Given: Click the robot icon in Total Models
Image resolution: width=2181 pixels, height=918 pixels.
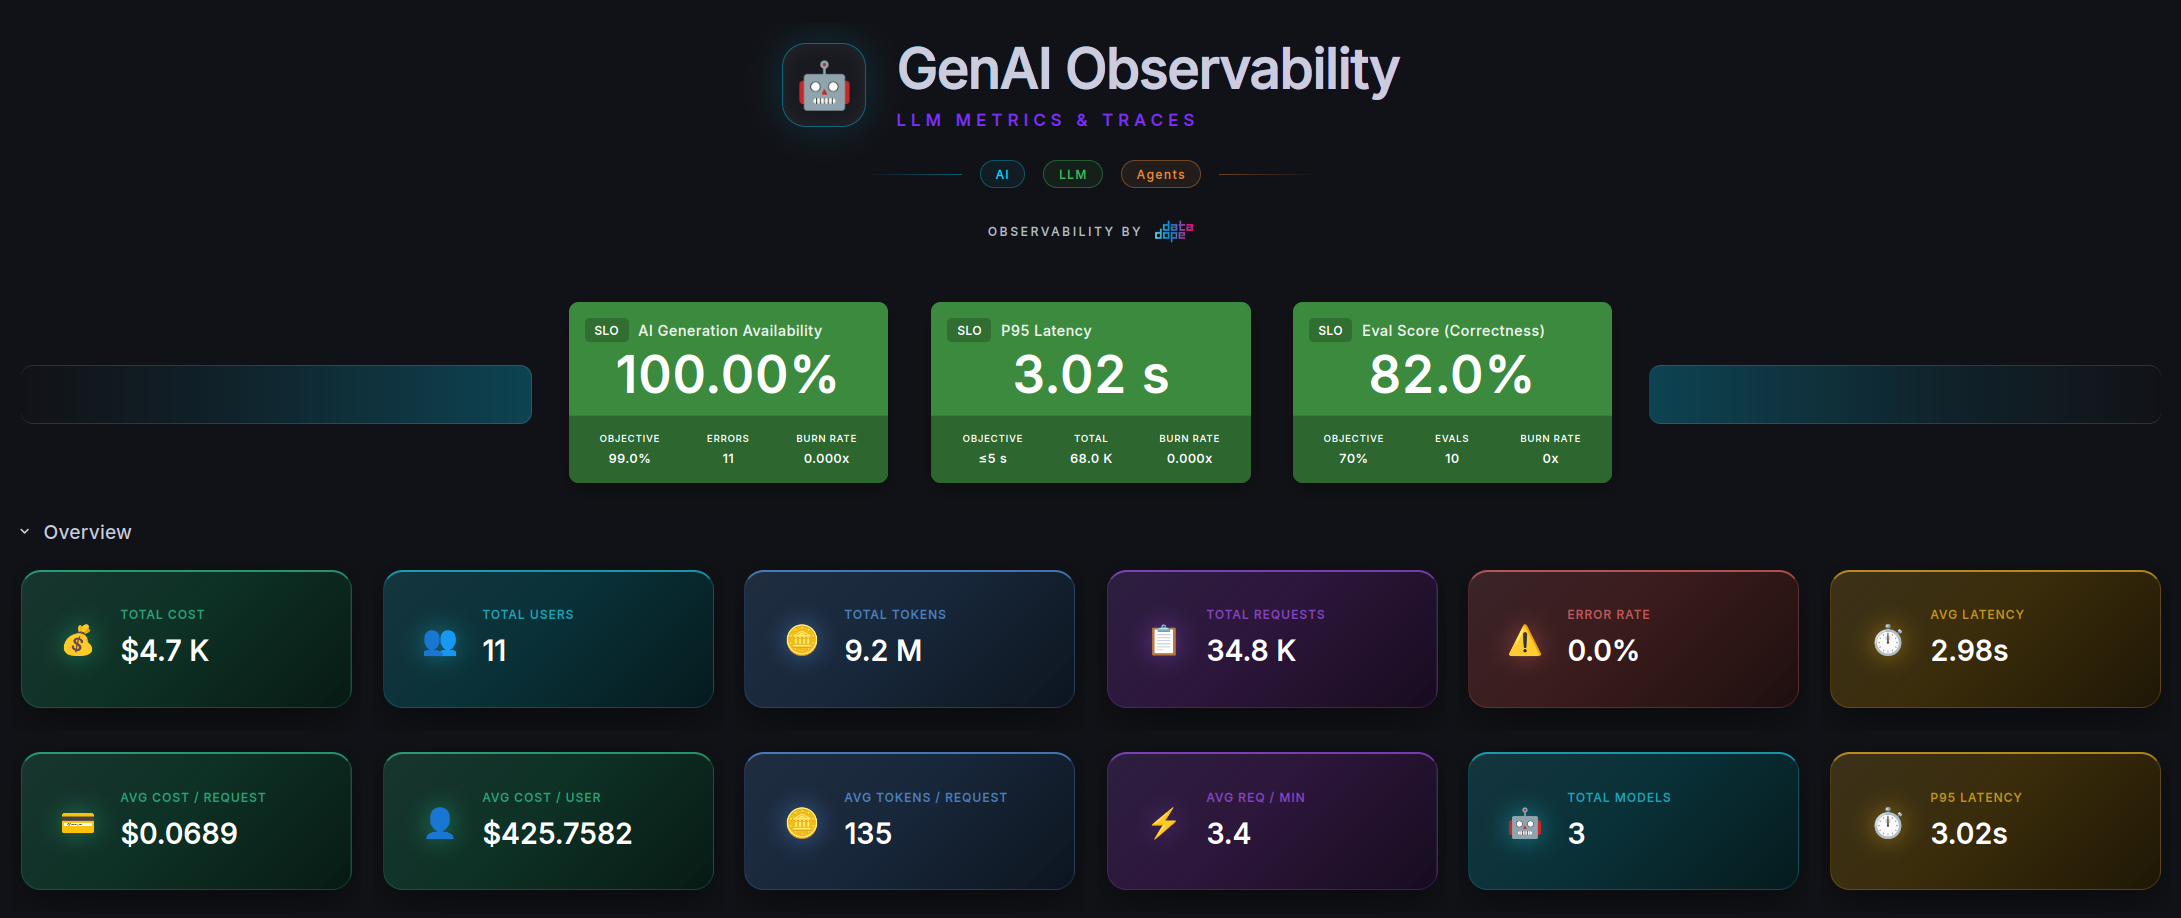Looking at the screenshot, I should pos(1525,824).
